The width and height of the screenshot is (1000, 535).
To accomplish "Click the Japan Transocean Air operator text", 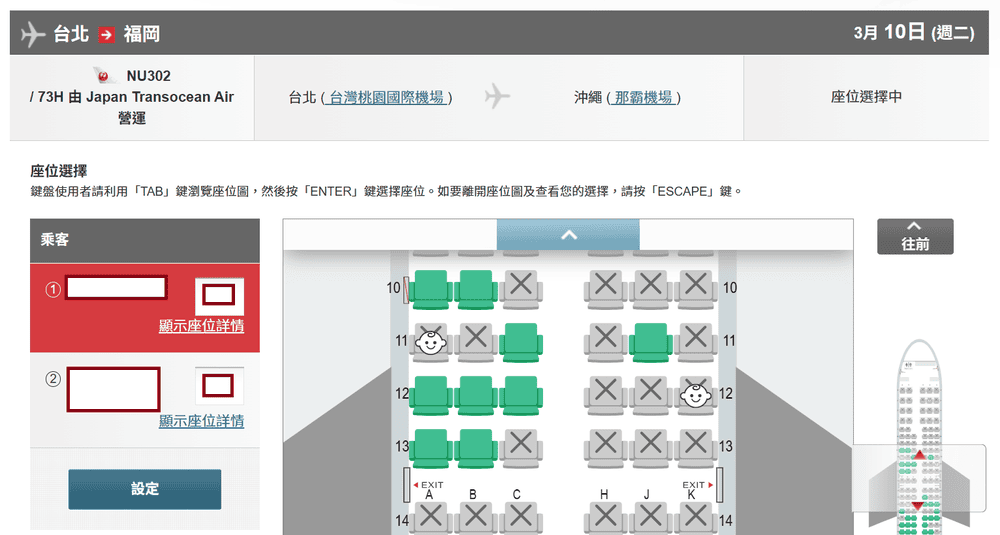I will tap(160, 97).
